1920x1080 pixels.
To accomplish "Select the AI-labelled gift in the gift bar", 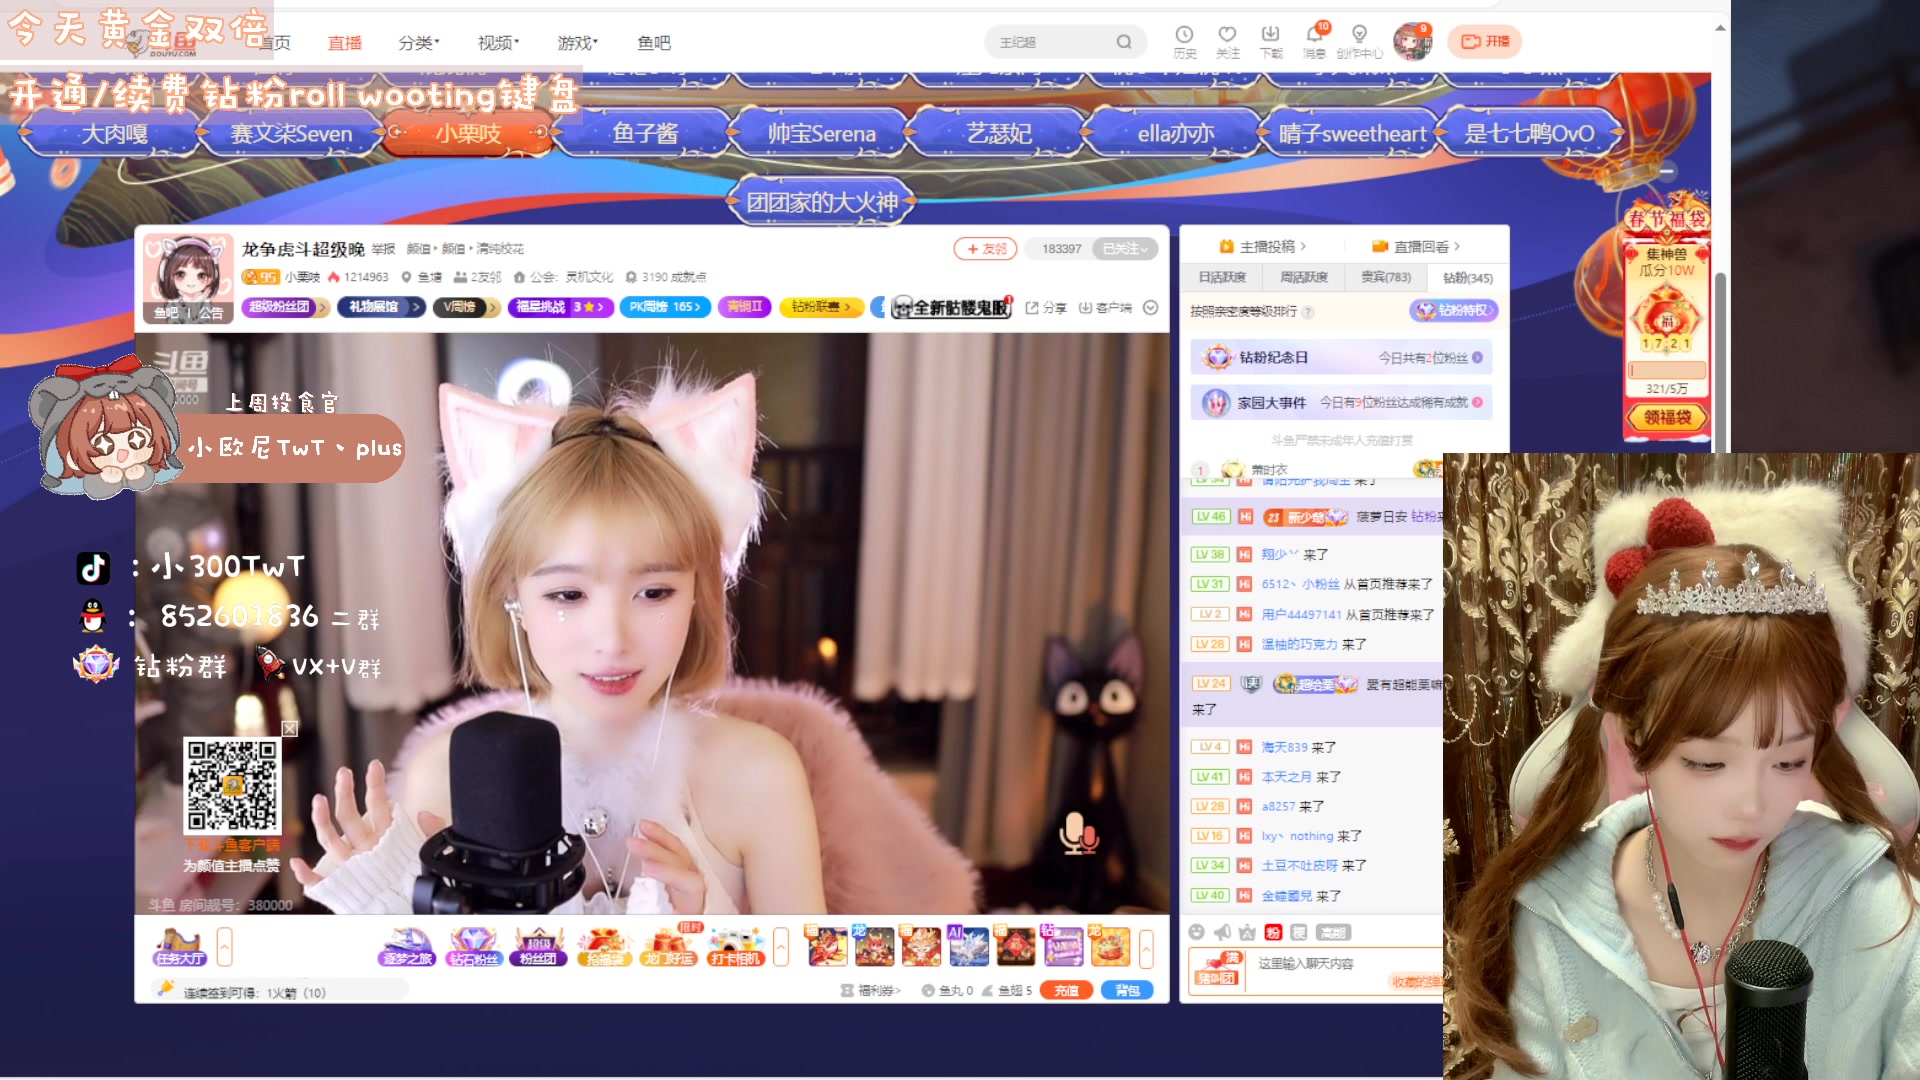I will (968, 946).
